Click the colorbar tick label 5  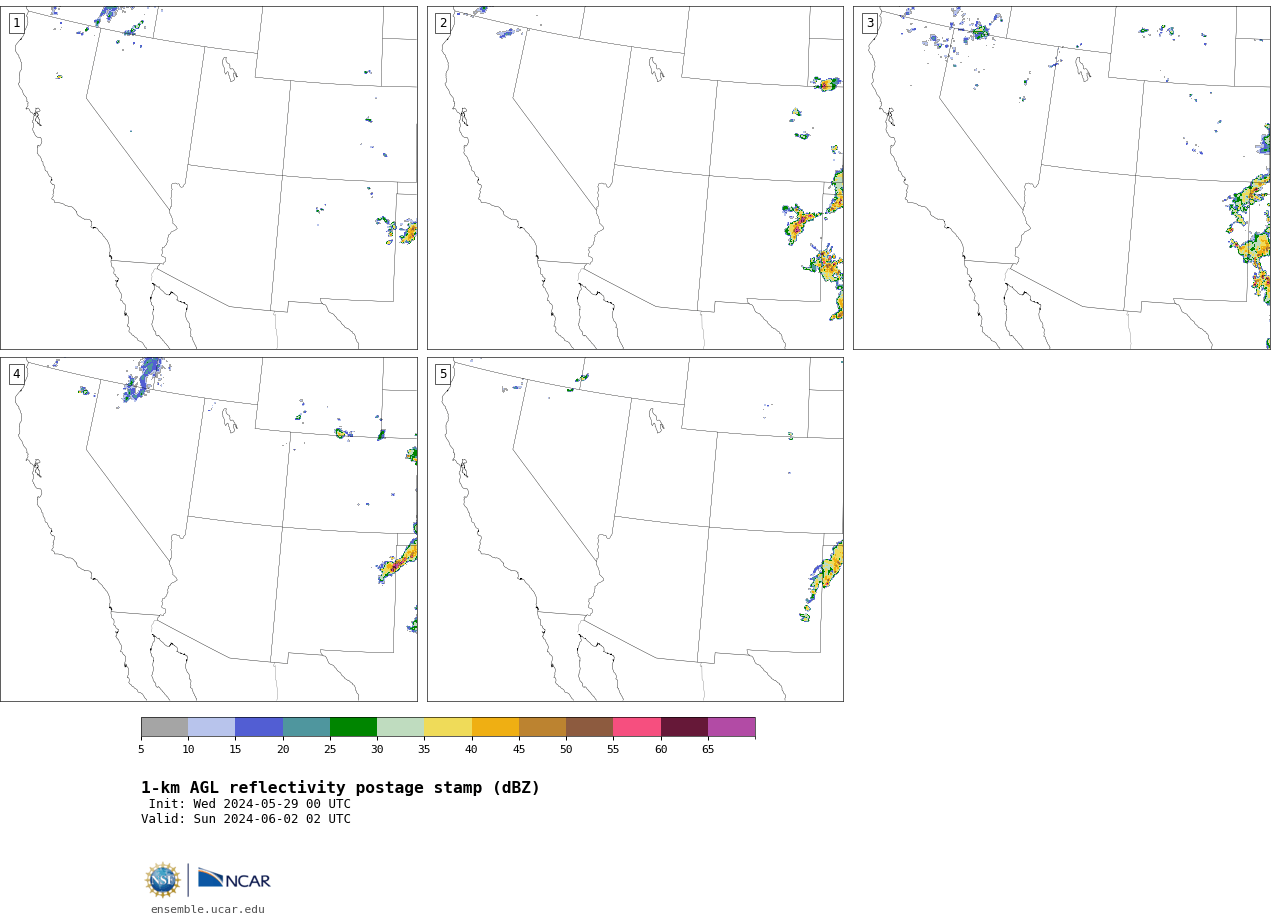point(141,749)
